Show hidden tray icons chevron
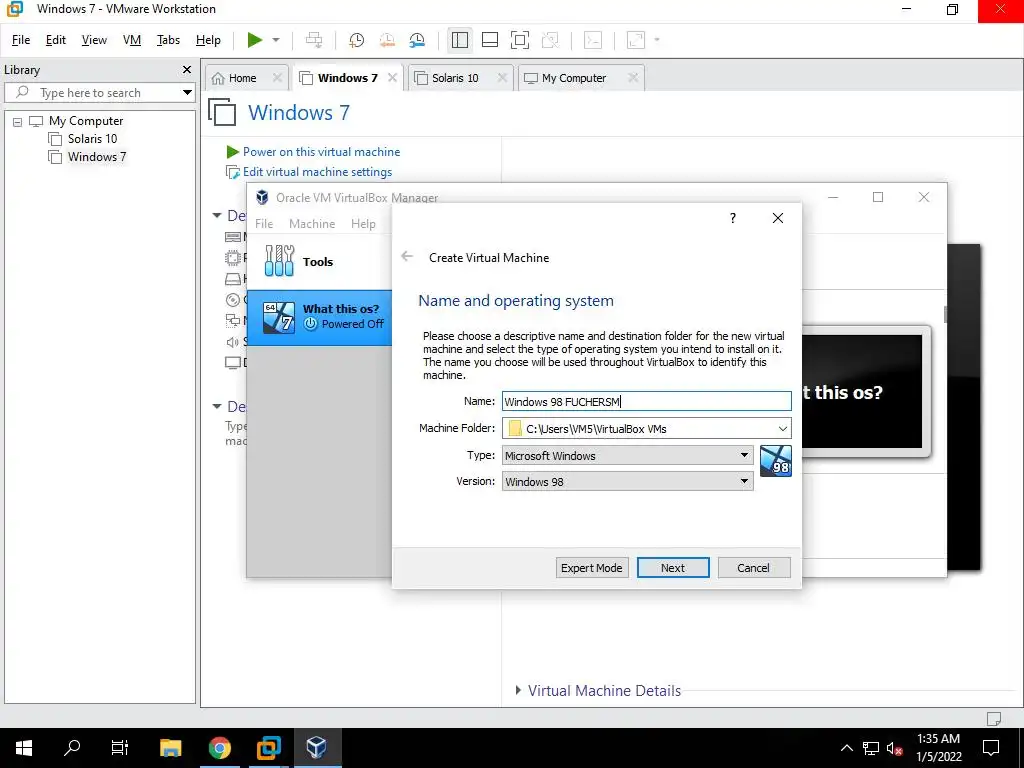The image size is (1024, 768). click(846, 748)
